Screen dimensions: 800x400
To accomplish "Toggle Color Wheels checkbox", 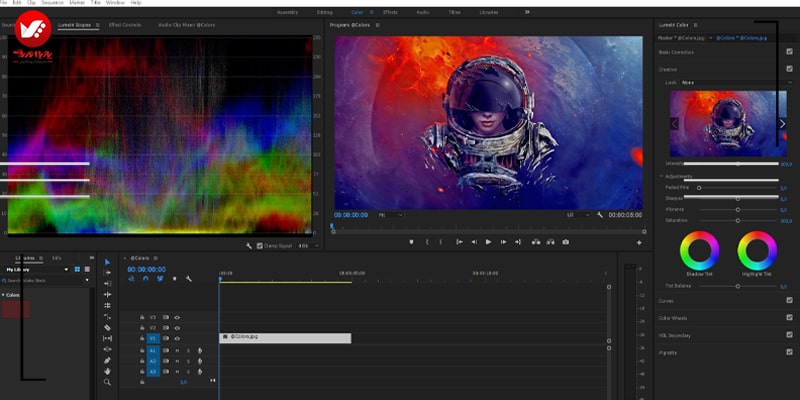I will pyautogui.click(x=790, y=317).
